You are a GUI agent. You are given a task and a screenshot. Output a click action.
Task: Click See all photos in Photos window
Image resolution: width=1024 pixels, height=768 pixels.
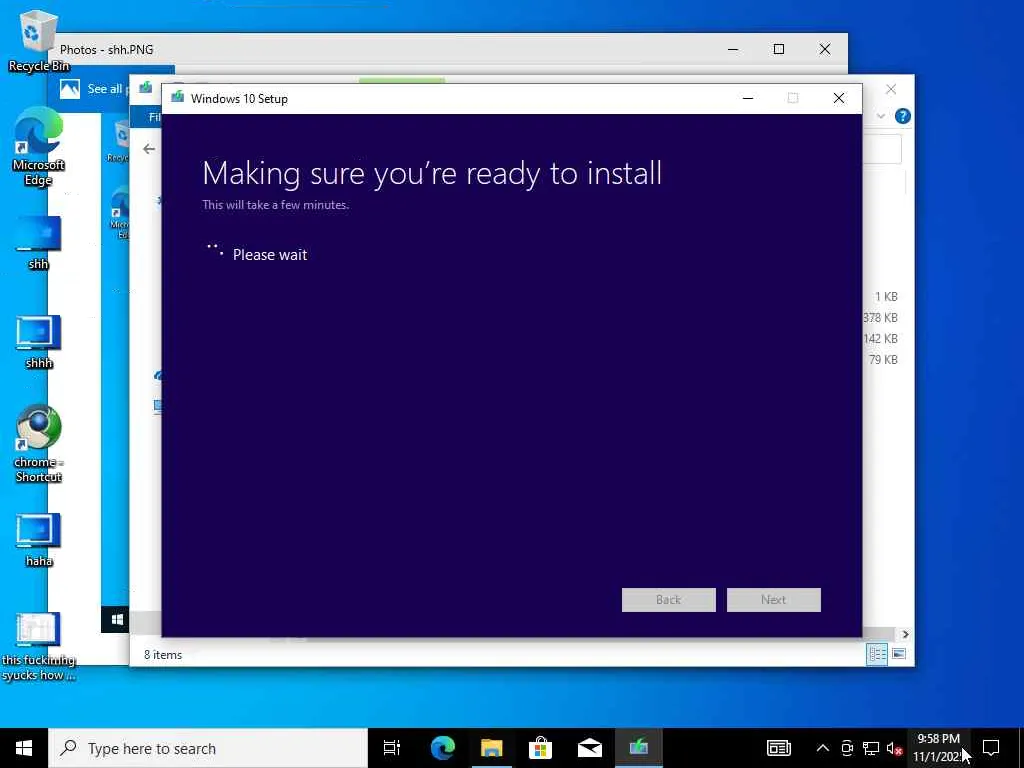coord(93,89)
